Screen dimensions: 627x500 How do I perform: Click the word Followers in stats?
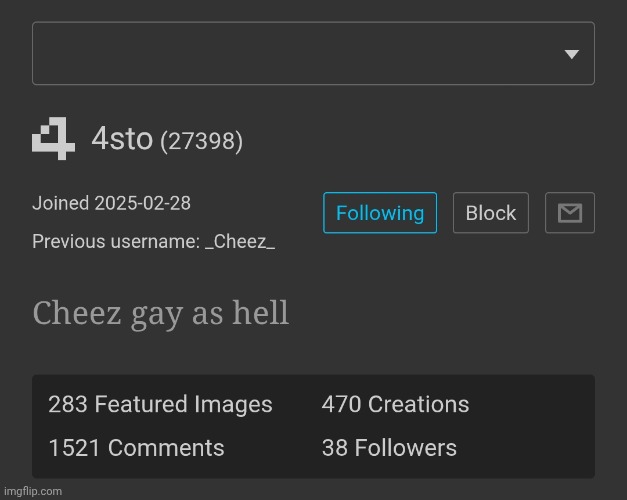(405, 448)
